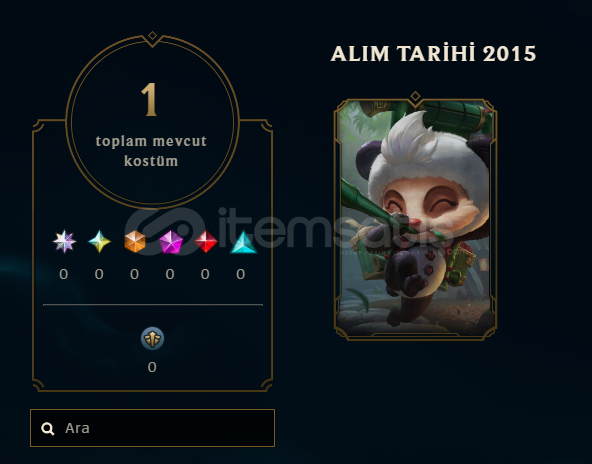Viewport: 592px width, 464px height.
Task: Select the cyan triangle tier gem icon
Action: [x=243, y=242]
